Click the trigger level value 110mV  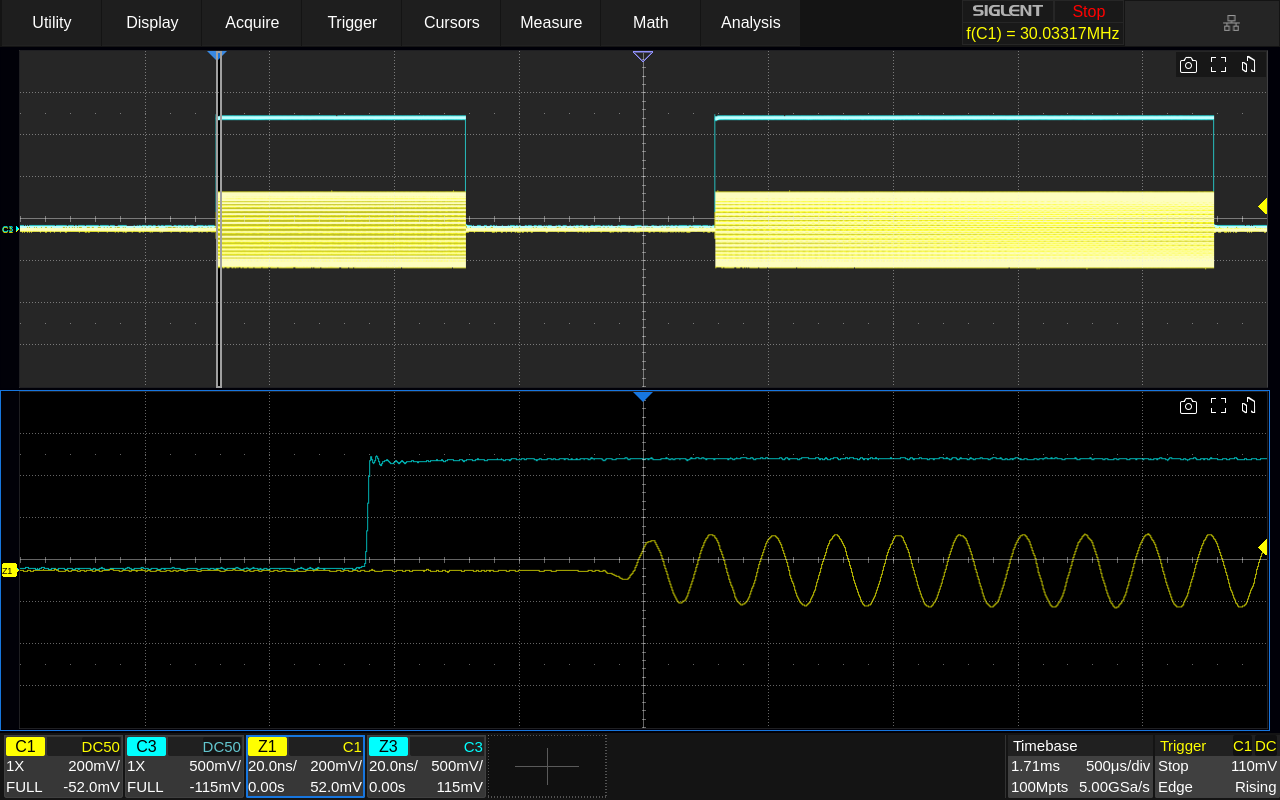pyautogui.click(x=1256, y=766)
